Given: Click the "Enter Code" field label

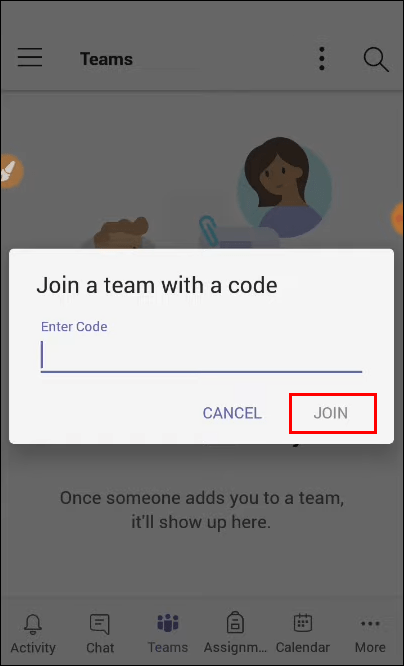Looking at the screenshot, I should click(74, 327).
